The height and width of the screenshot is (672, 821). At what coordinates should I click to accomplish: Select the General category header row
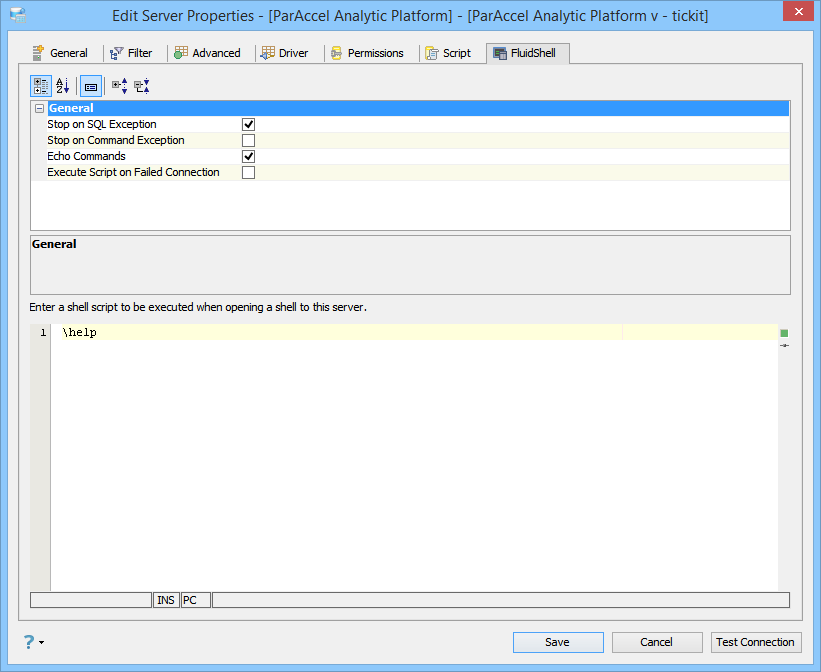pyautogui.click(x=418, y=108)
